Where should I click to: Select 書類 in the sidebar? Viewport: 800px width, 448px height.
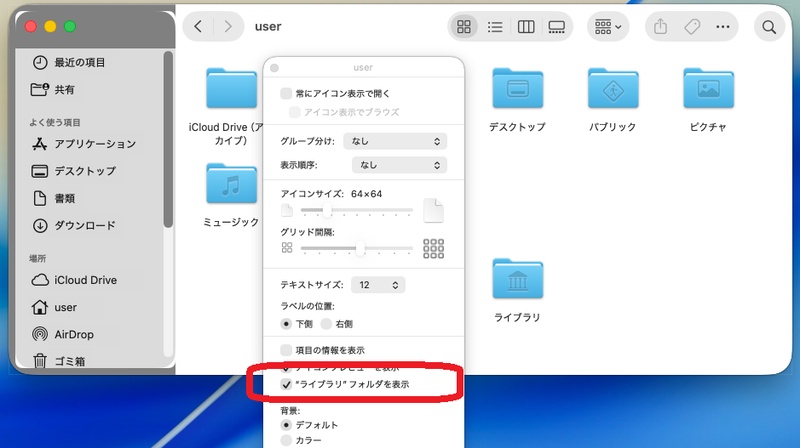point(54,198)
